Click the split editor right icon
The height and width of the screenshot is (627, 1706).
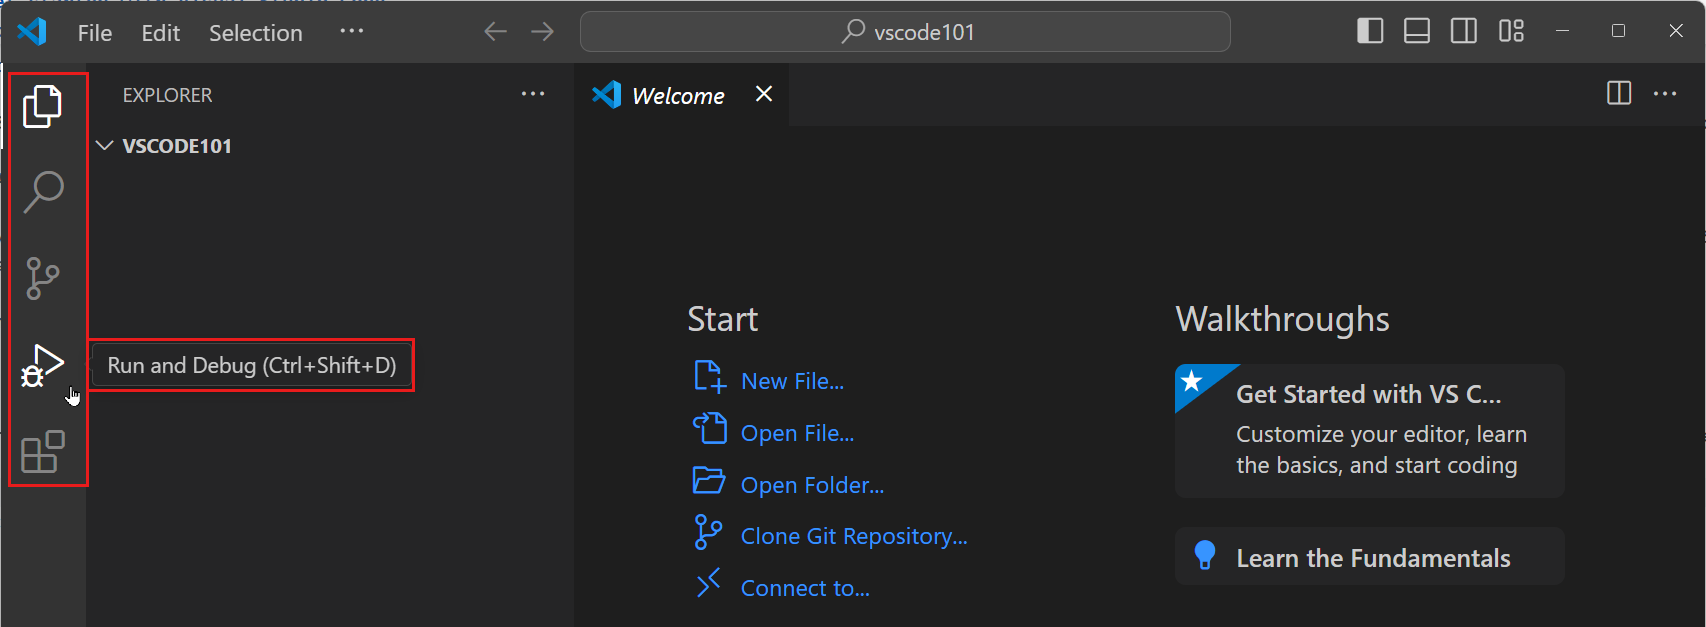click(x=1618, y=94)
